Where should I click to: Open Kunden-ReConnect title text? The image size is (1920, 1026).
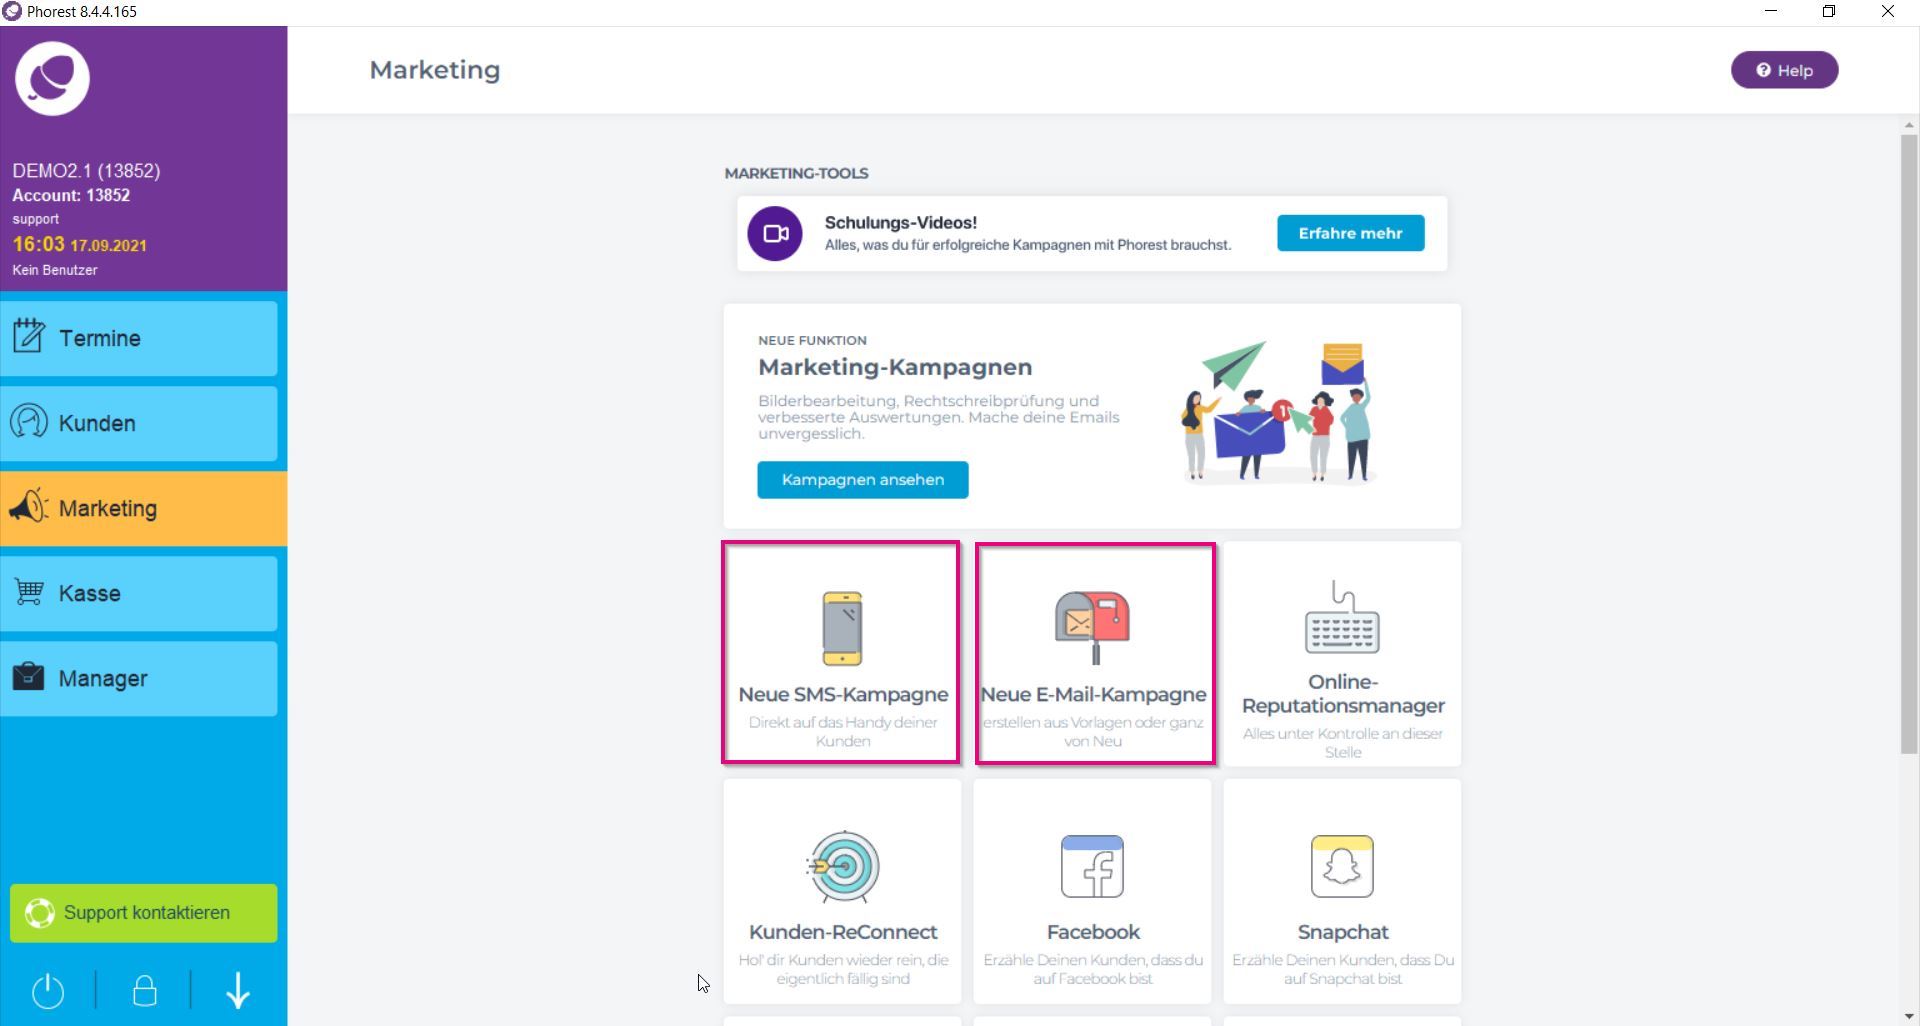(843, 932)
